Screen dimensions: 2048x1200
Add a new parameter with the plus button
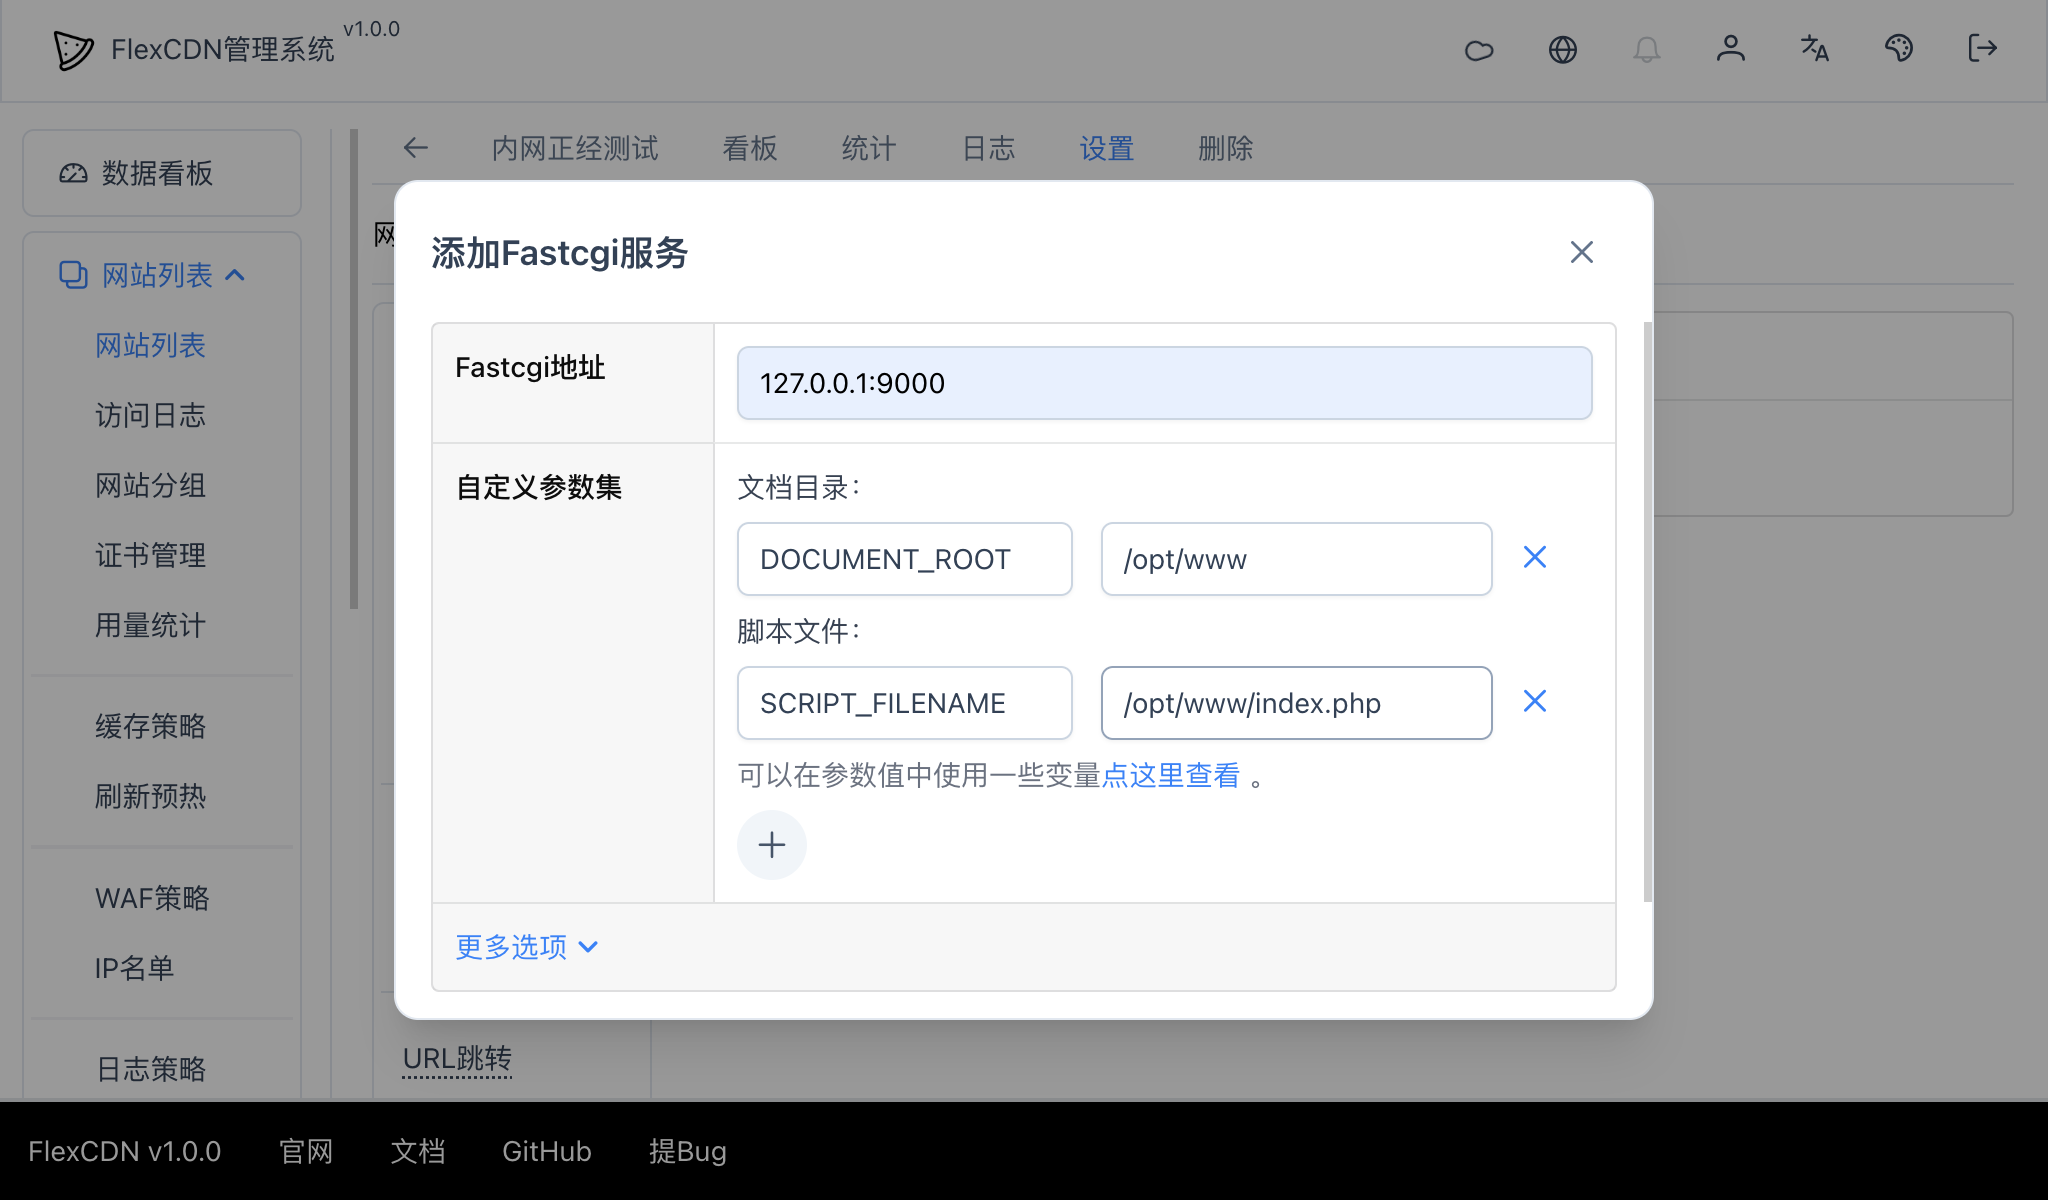click(x=771, y=844)
